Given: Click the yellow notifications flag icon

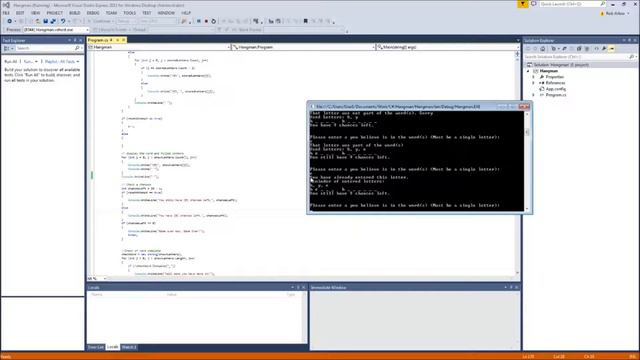Looking at the screenshot, I should [x=523, y=4].
